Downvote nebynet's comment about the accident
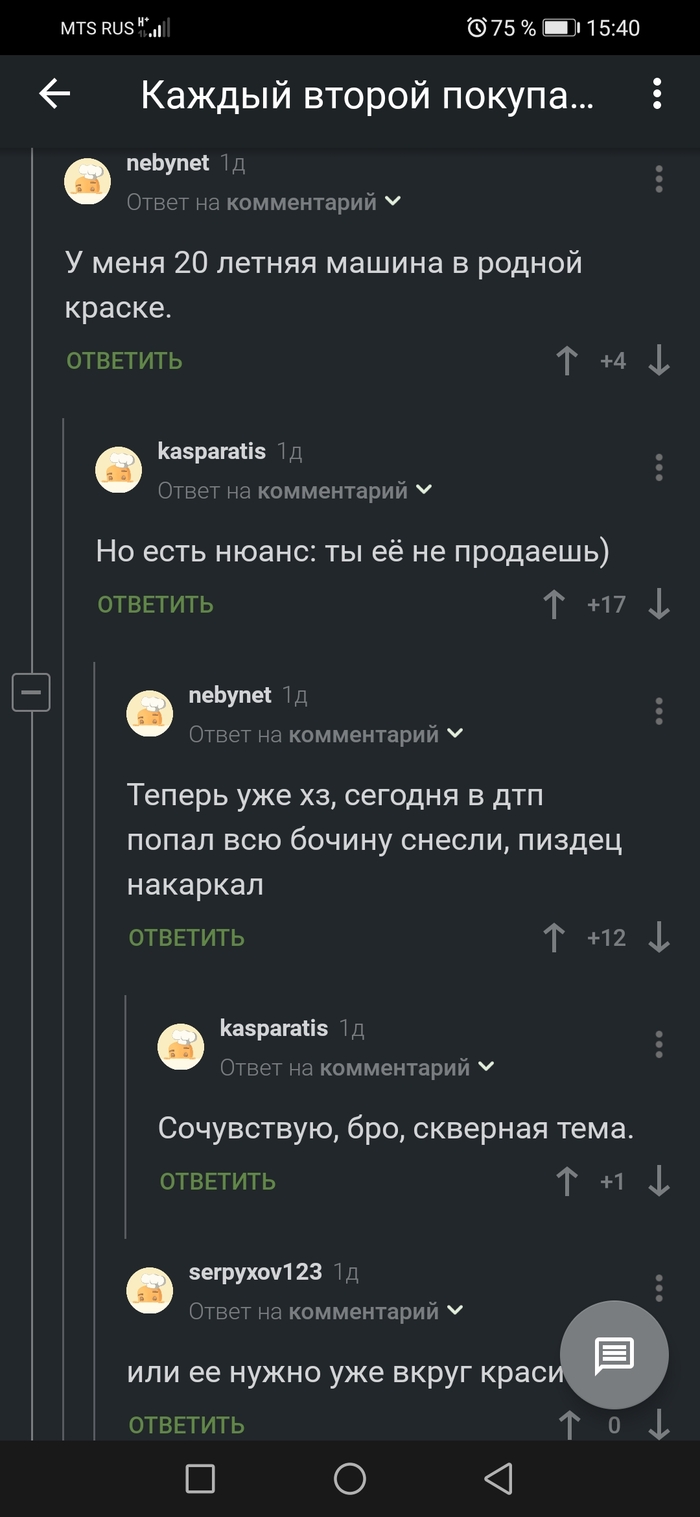This screenshot has height=1517, width=700. pyautogui.click(x=658, y=937)
